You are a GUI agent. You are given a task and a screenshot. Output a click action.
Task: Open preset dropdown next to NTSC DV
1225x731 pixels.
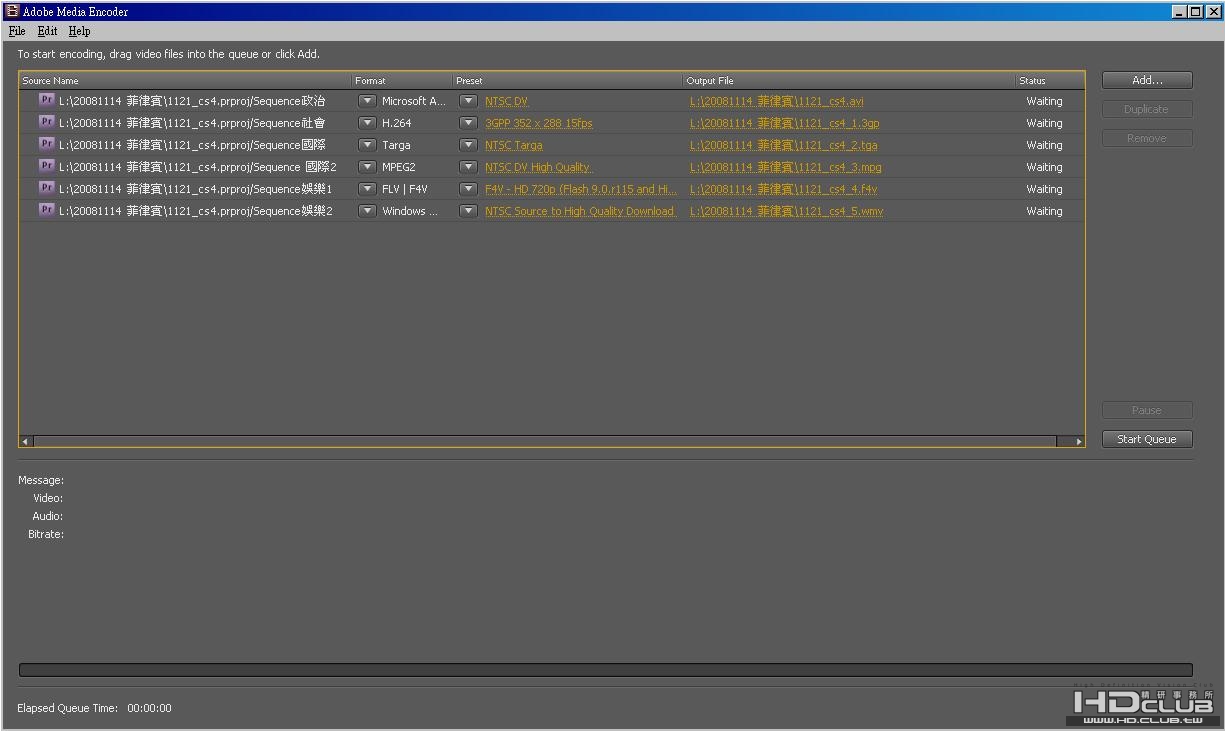pos(468,101)
